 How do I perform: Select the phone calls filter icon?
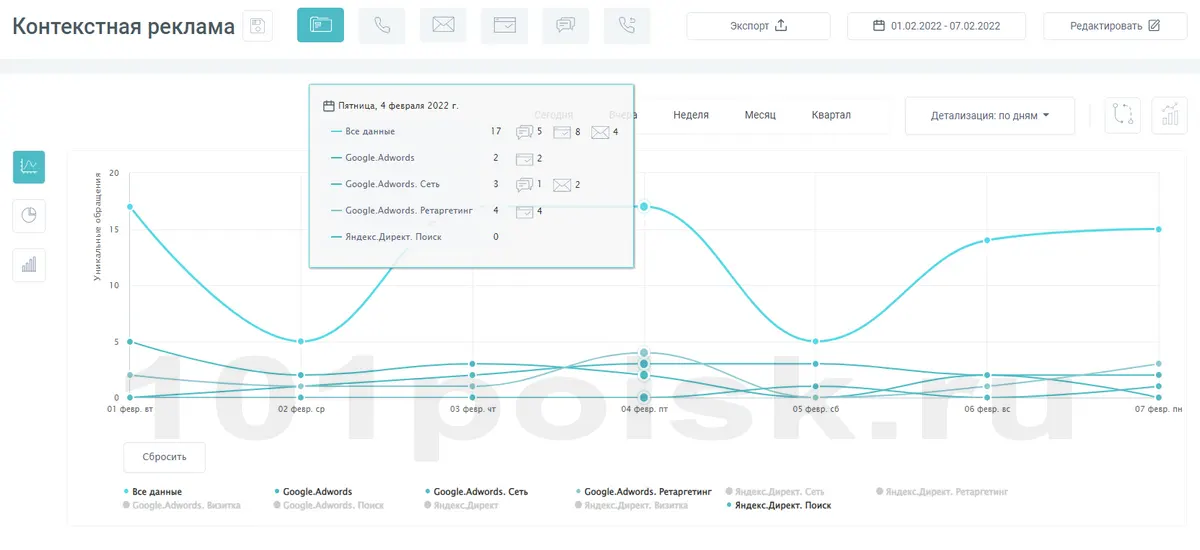click(382, 26)
